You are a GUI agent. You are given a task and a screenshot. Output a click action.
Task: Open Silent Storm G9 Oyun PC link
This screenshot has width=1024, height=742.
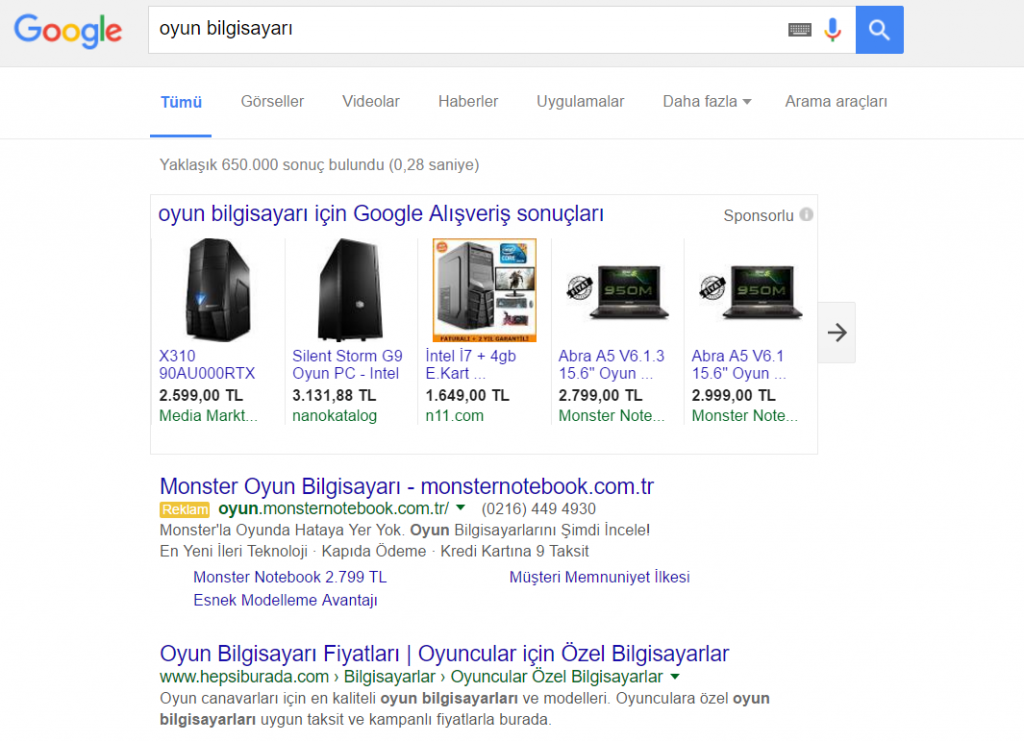347,364
